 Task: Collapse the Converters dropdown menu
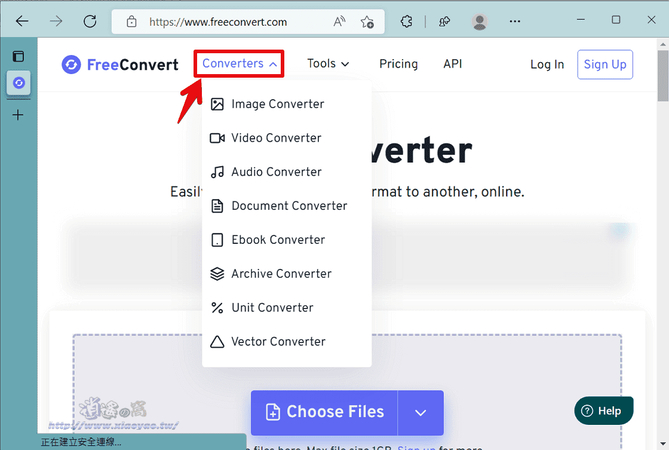coord(239,64)
